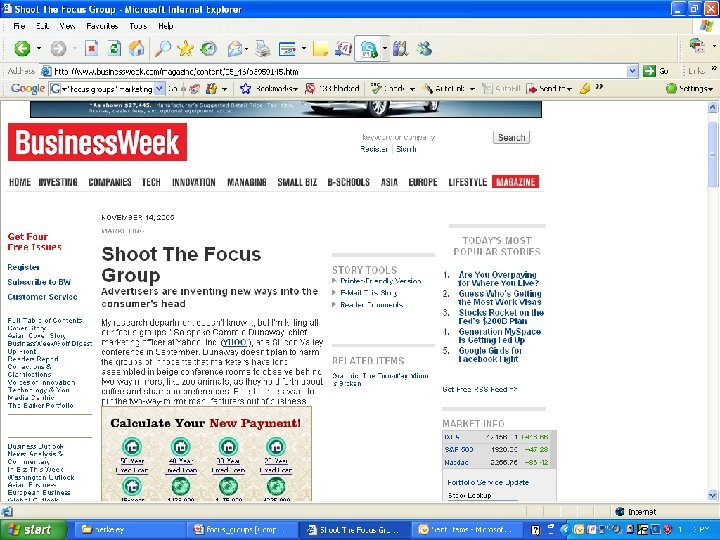Click the Messenger toolbar icon
Viewport: 720px width, 540px height.
coord(424,48)
